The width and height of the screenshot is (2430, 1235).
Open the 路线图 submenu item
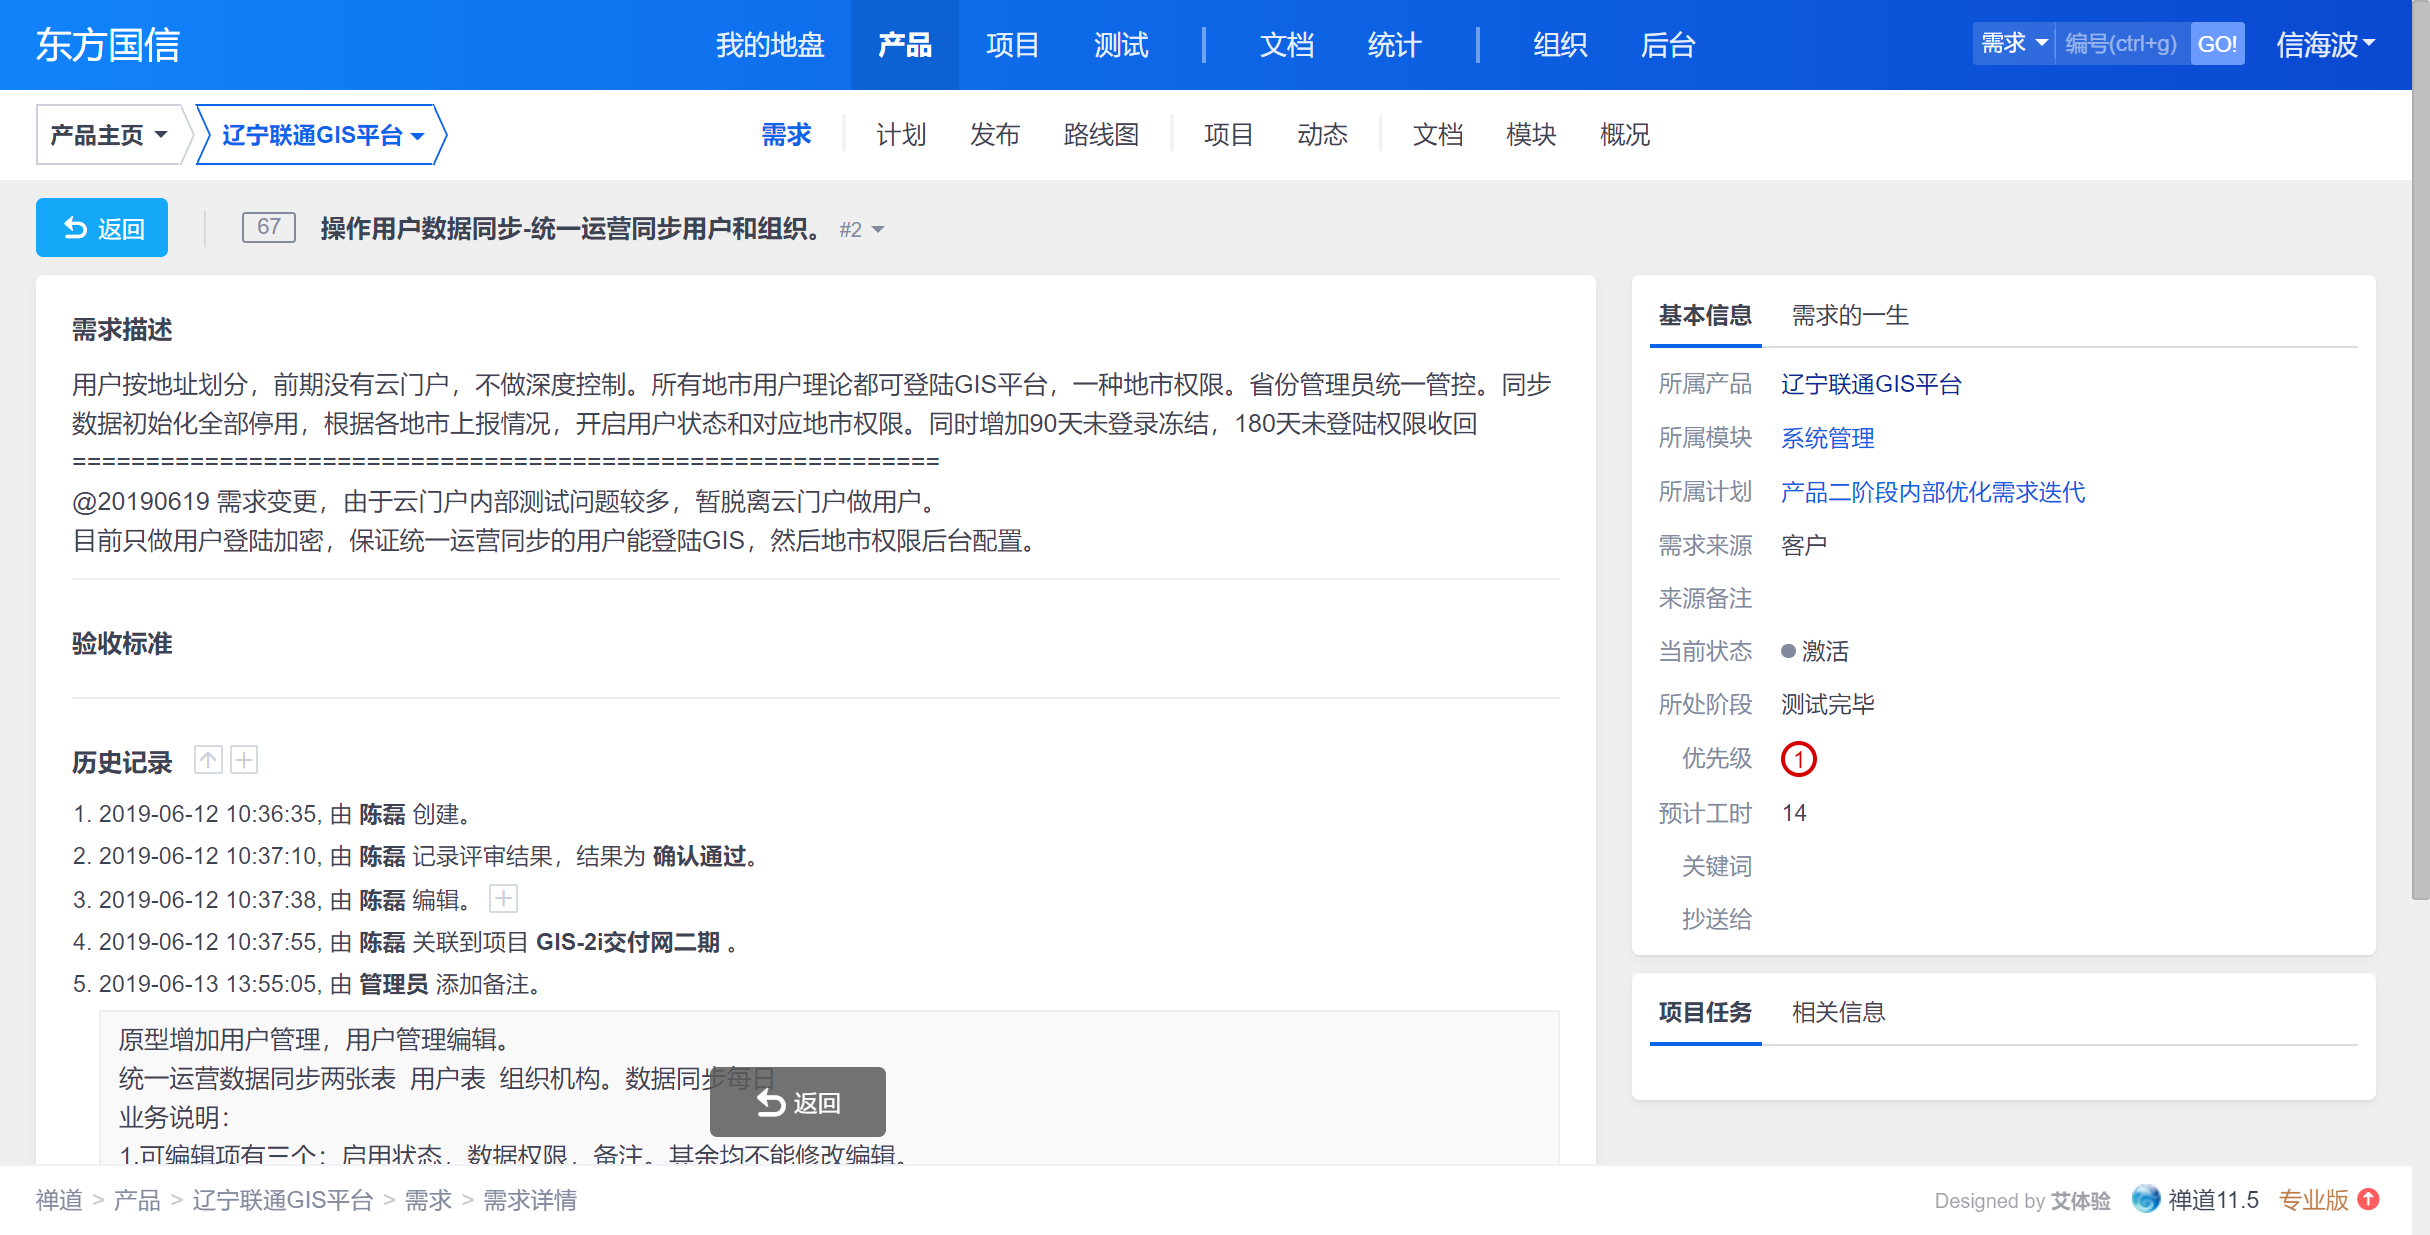pos(1101,135)
